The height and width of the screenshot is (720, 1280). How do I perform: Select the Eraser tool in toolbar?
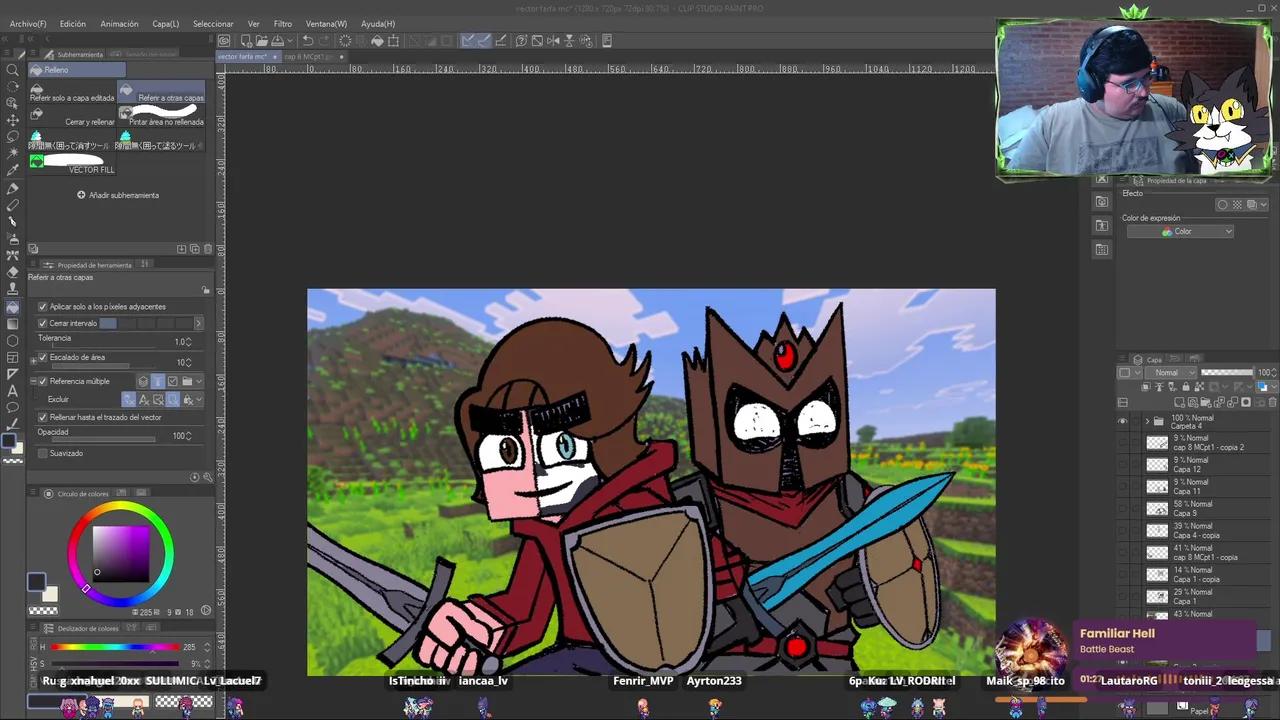13,272
